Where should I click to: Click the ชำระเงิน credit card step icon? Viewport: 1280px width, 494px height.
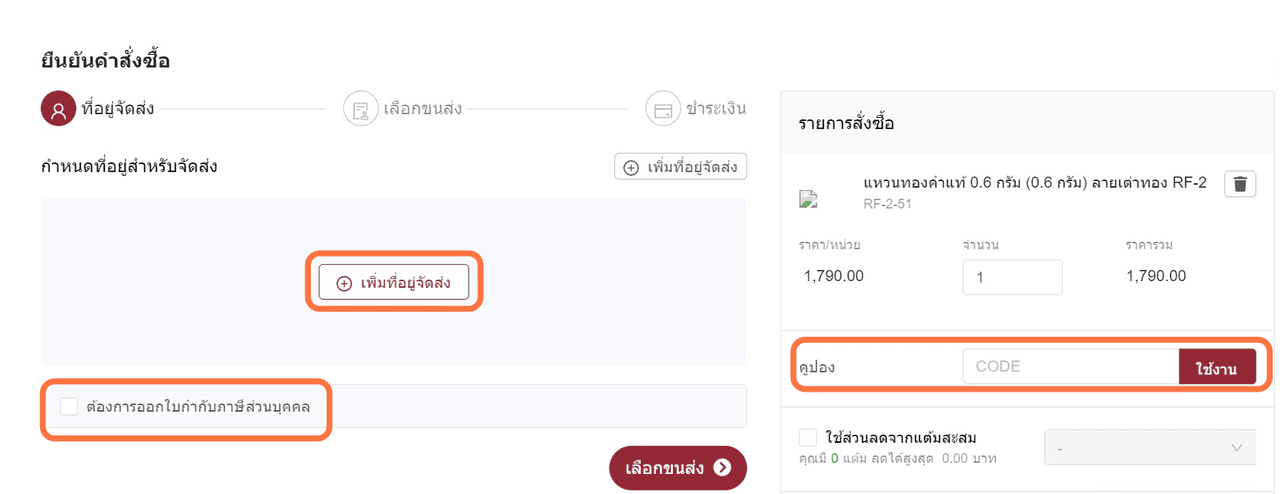pos(662,108)
